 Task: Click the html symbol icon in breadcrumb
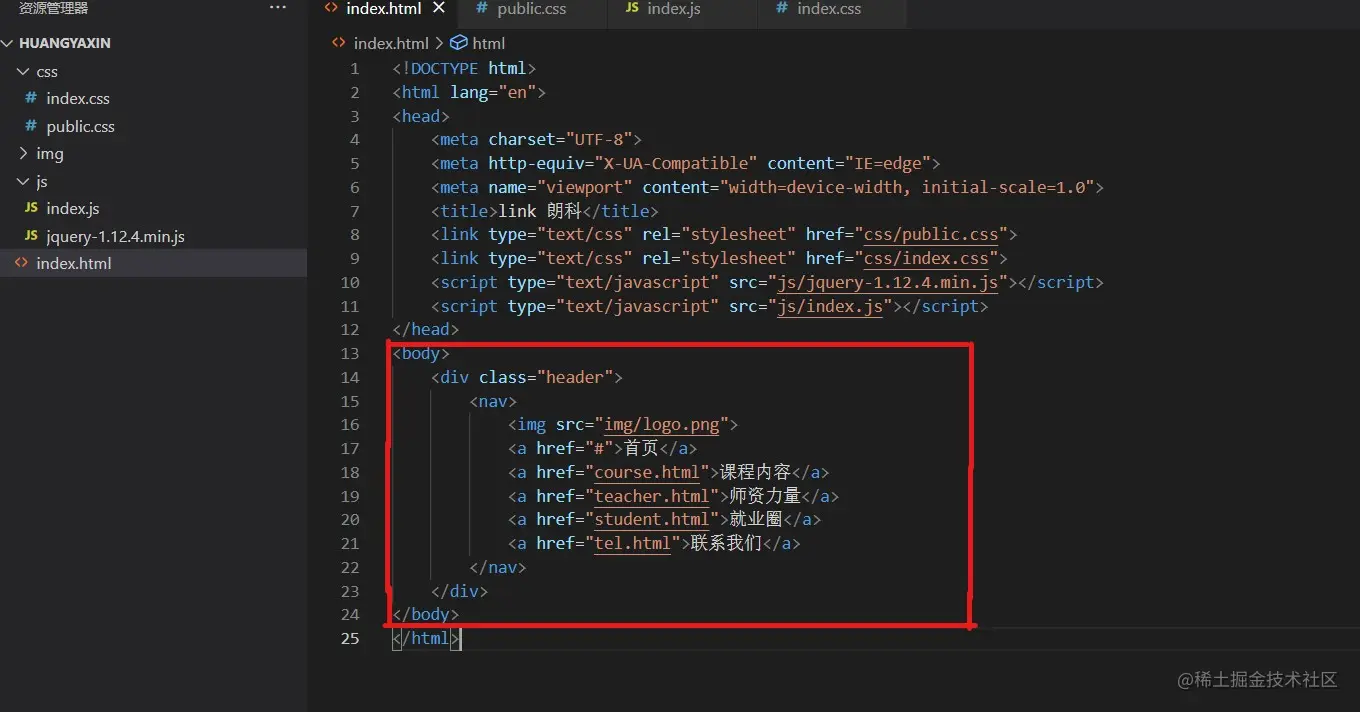click(460, 43)
